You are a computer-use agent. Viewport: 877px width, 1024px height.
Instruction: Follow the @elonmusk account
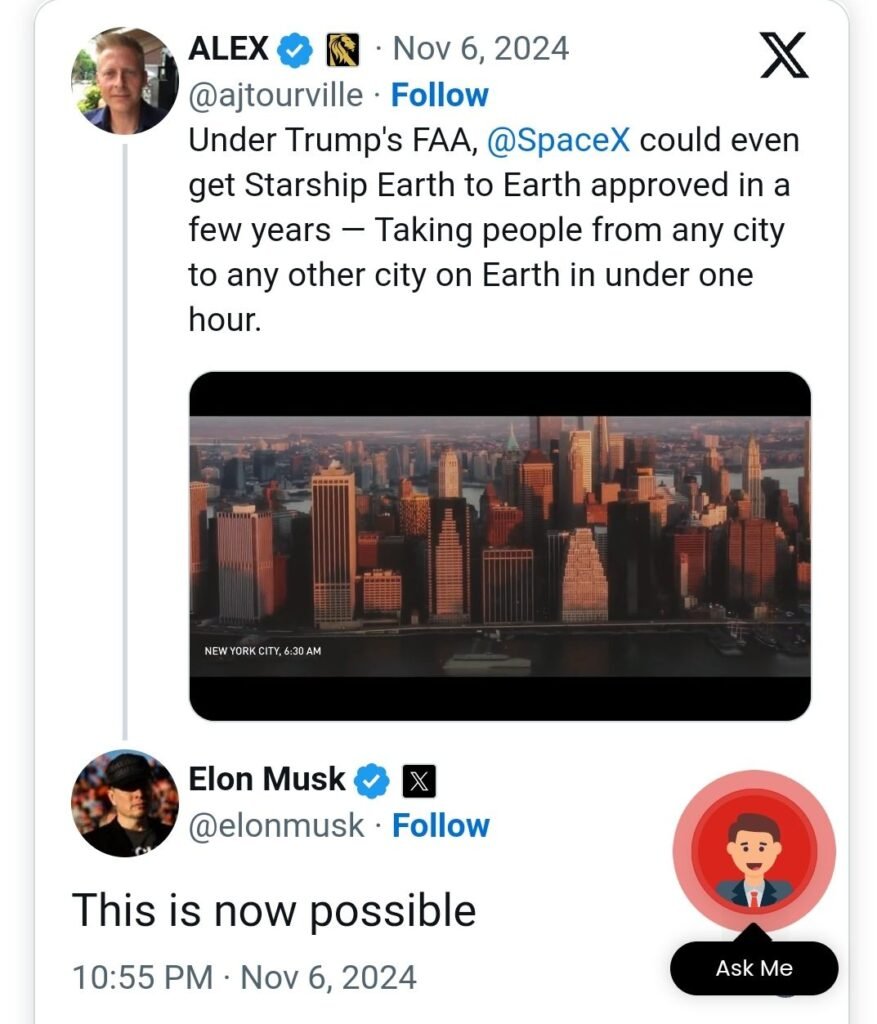(x=440, y=826)
